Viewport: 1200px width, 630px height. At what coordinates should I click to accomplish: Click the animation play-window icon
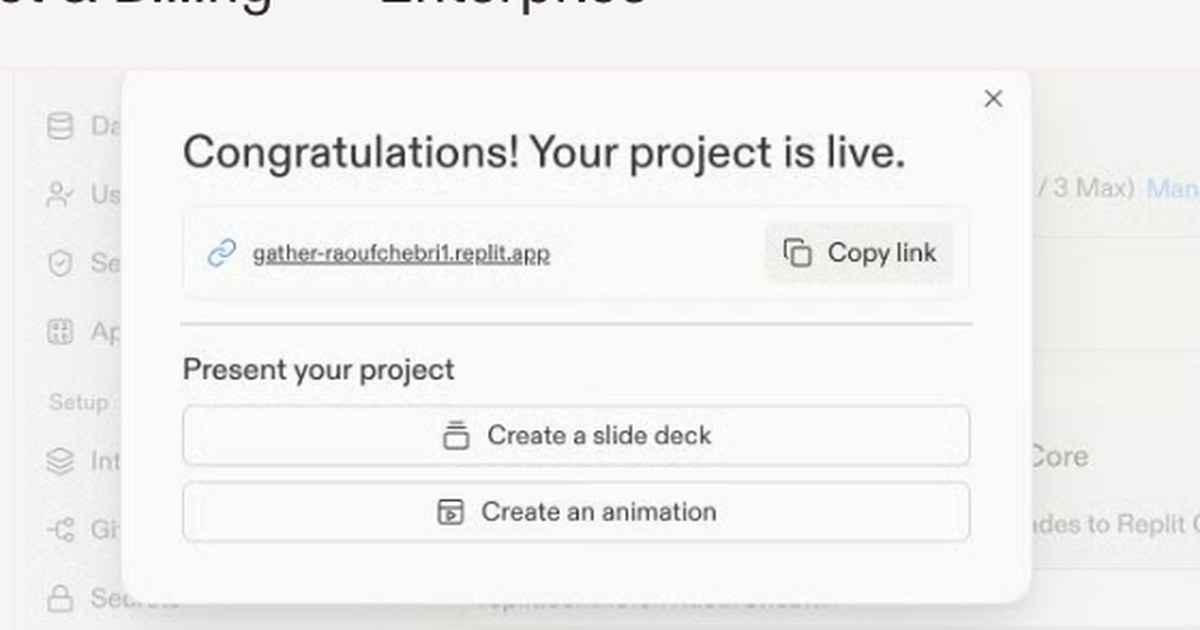[451, 512]
